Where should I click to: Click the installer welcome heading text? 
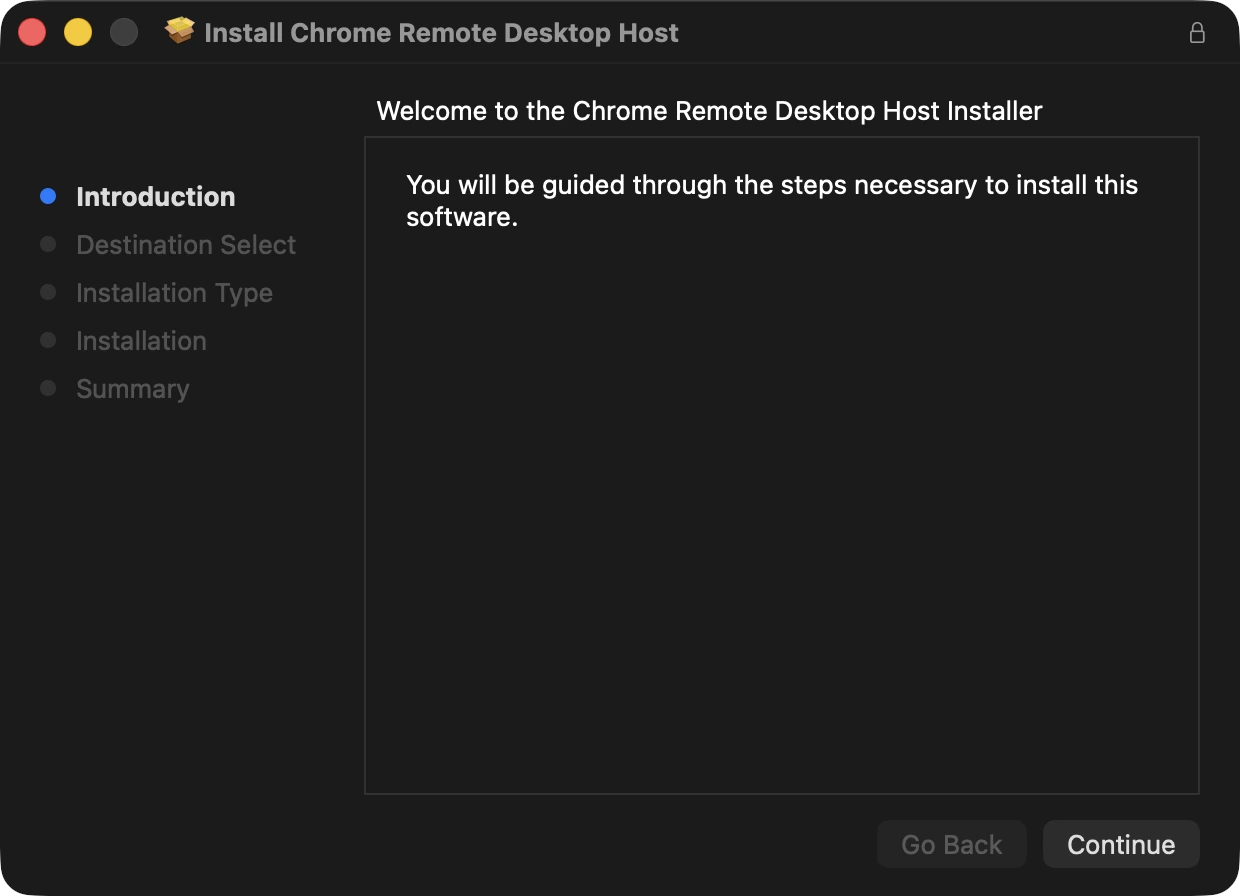709,111
